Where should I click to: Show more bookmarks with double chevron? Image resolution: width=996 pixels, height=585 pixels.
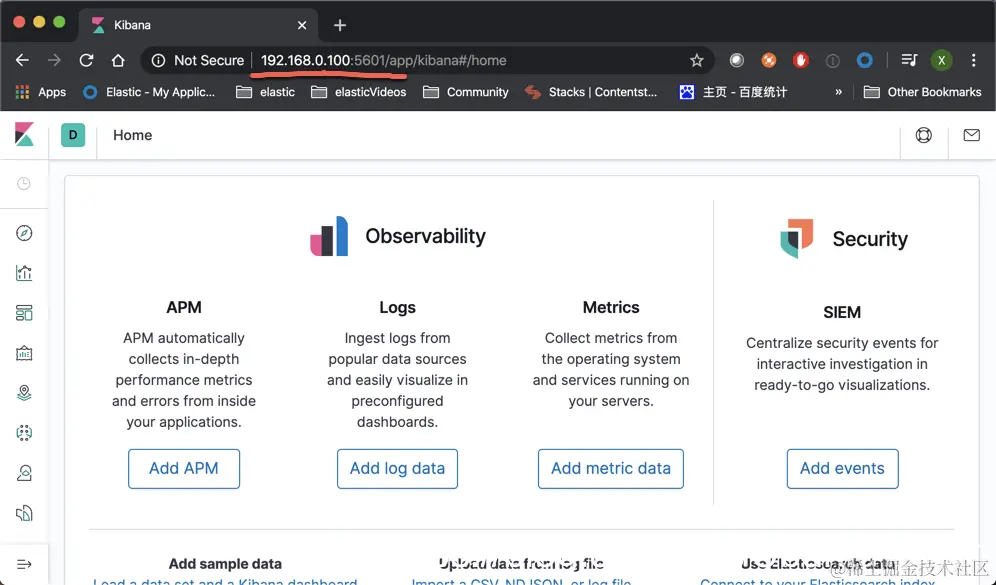838,92
